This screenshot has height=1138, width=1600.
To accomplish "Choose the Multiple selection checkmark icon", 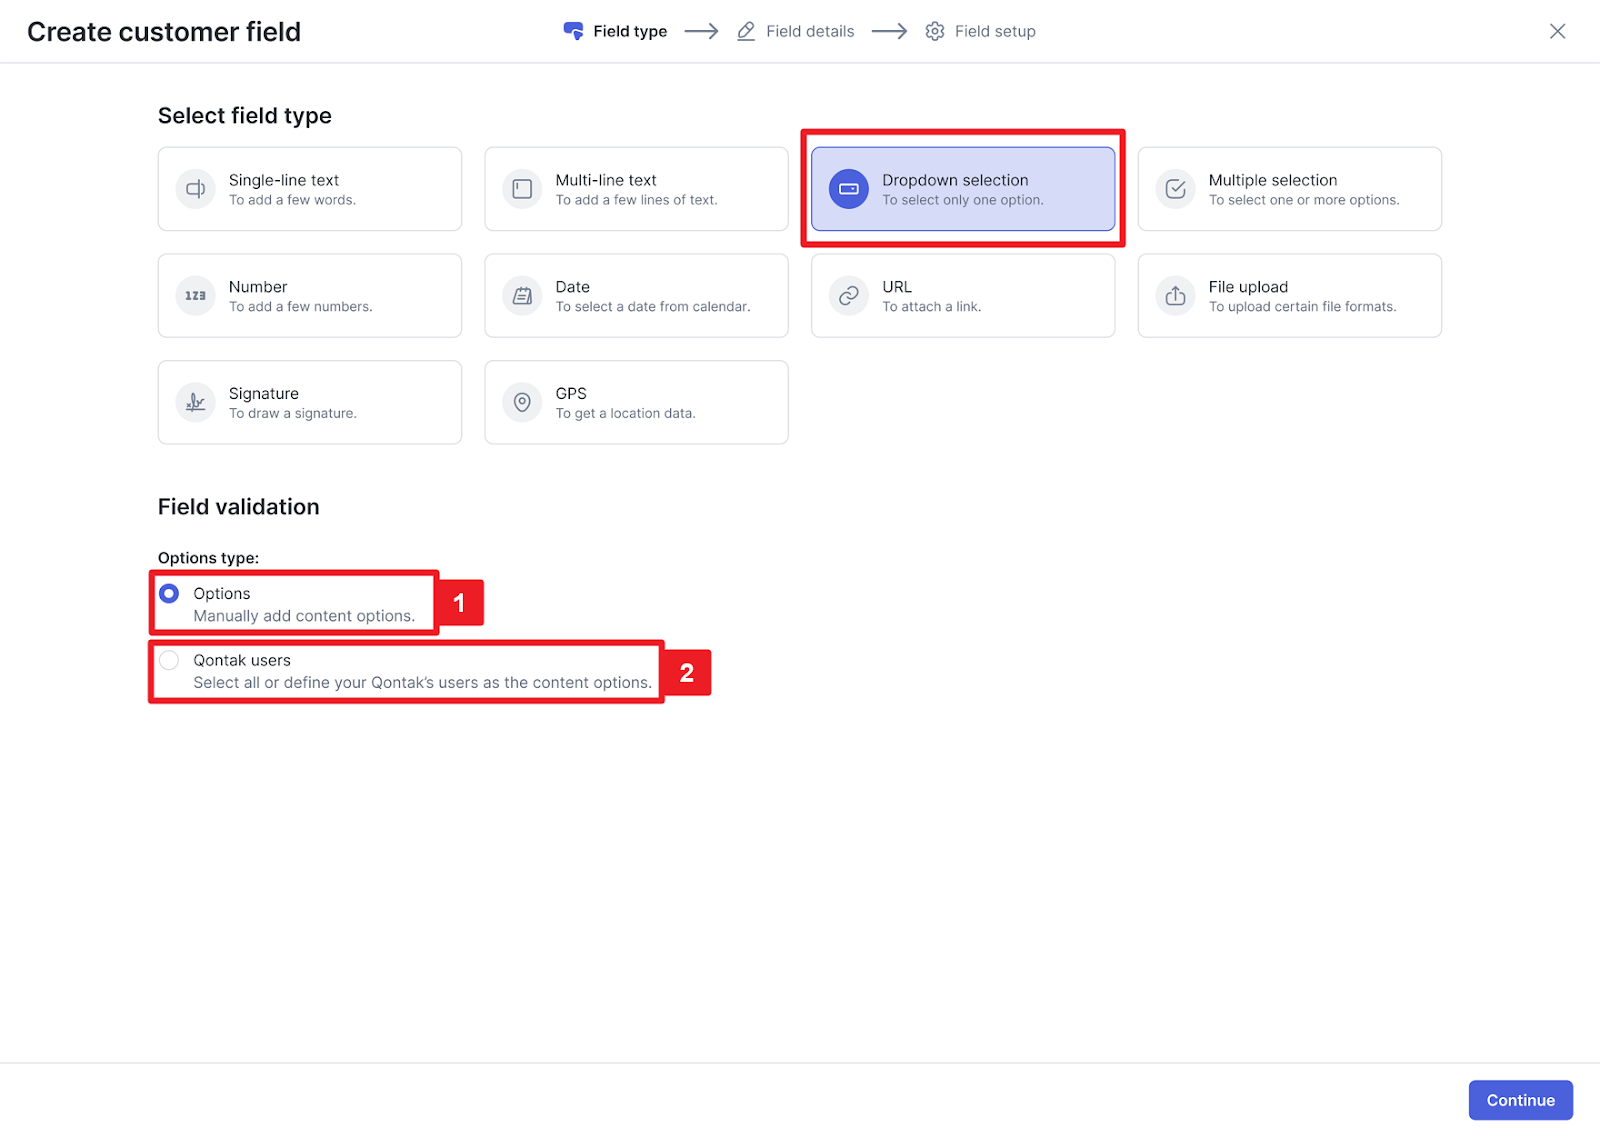I will (1175, 189).
